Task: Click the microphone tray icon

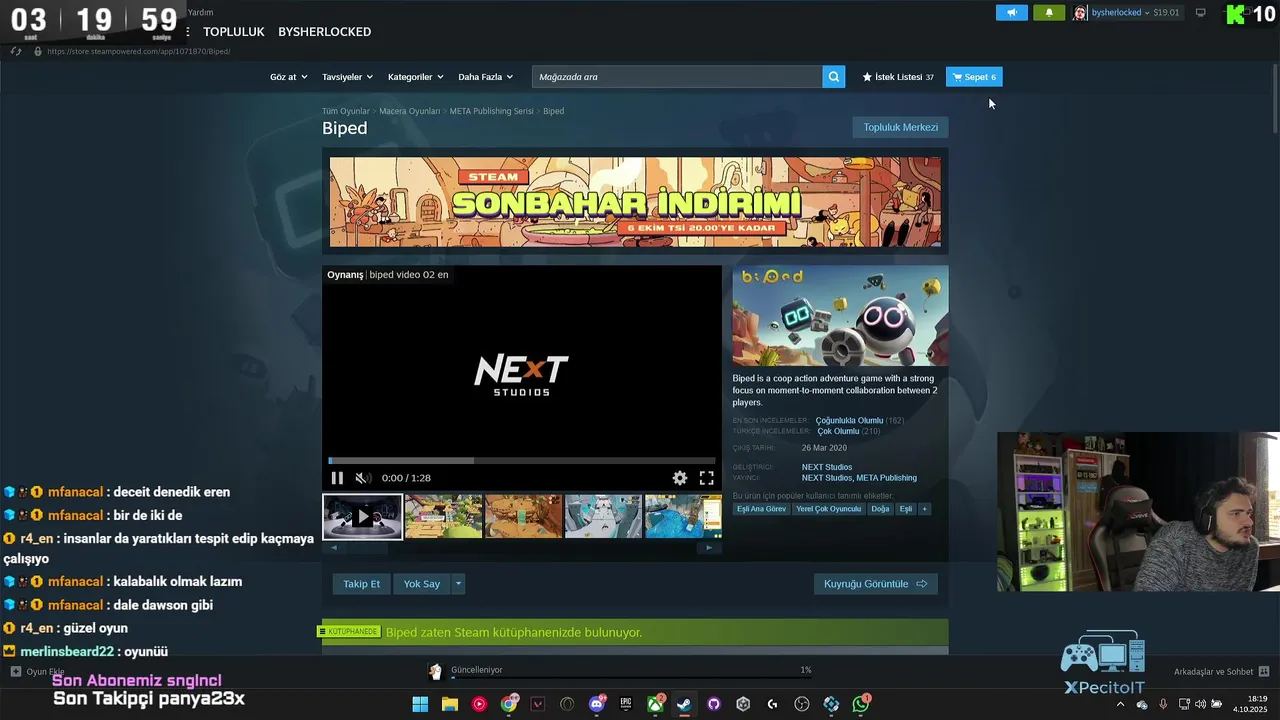Action: [1163, 704]
